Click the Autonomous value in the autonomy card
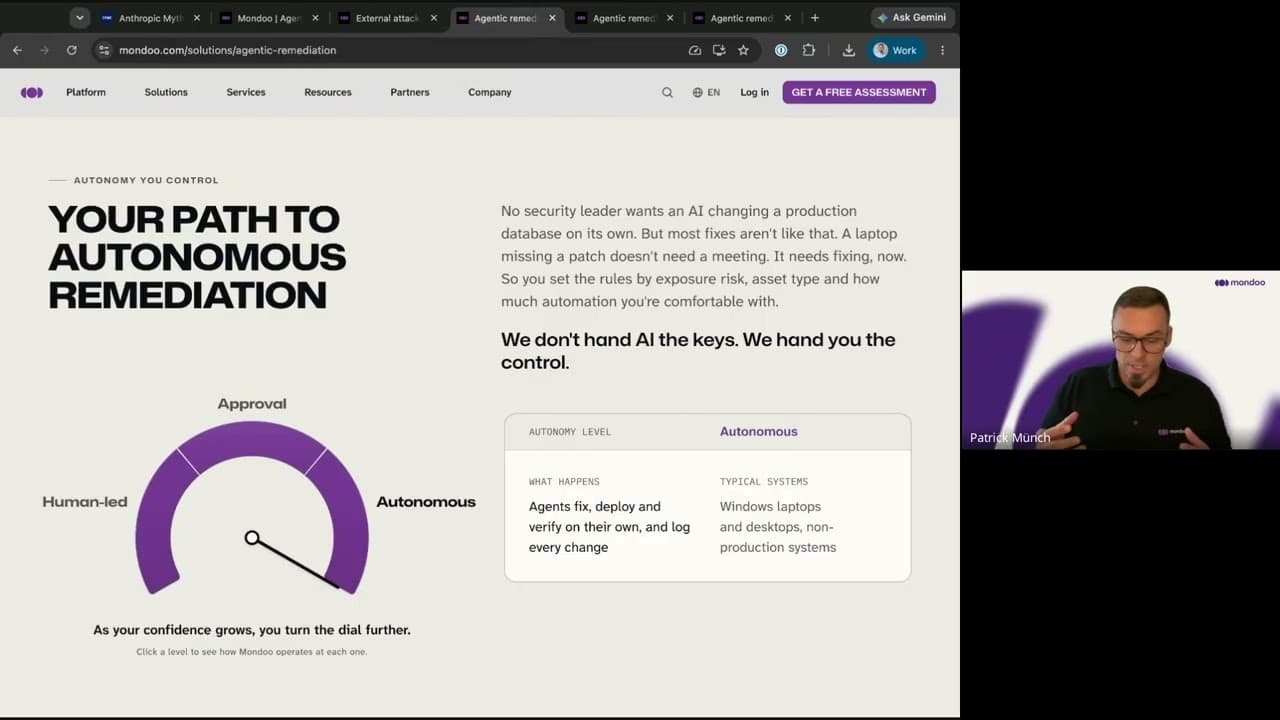Image resolution: width=1280 pixels, height=720 pixels. click(x=759, y=432)
